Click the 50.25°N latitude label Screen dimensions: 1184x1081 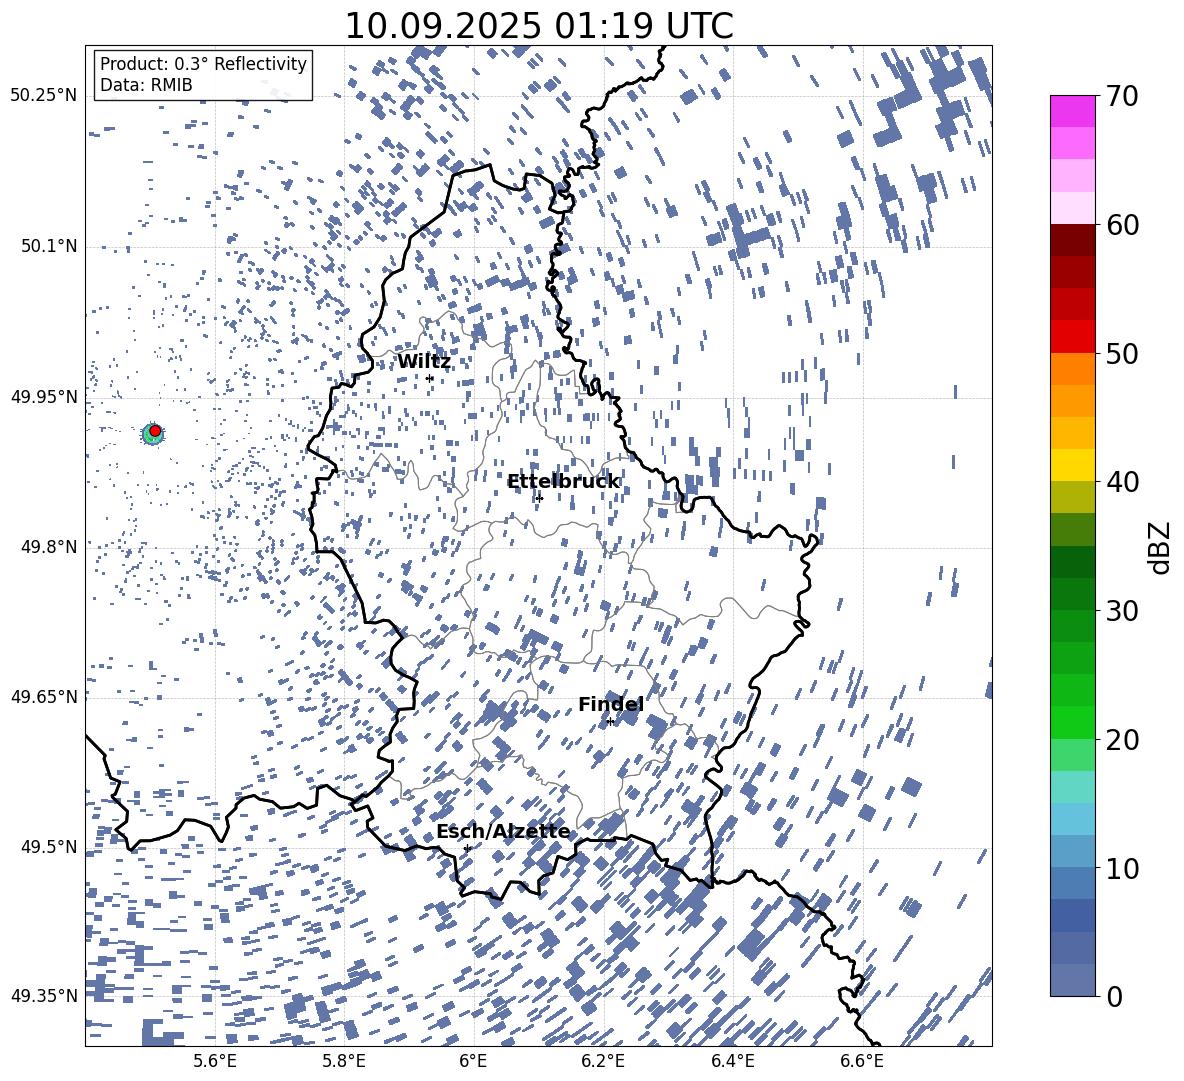(x=44, y=96)
